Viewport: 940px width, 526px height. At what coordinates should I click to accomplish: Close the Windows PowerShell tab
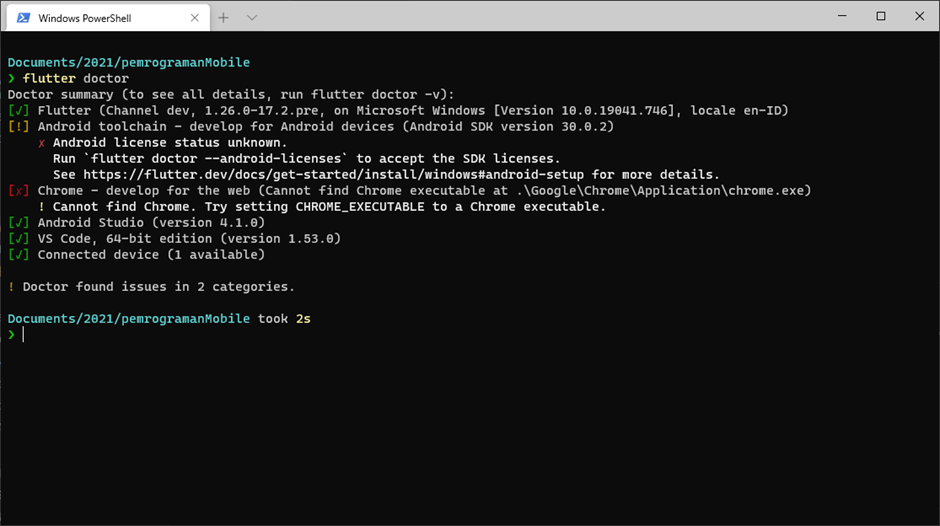tap(194, 18)
